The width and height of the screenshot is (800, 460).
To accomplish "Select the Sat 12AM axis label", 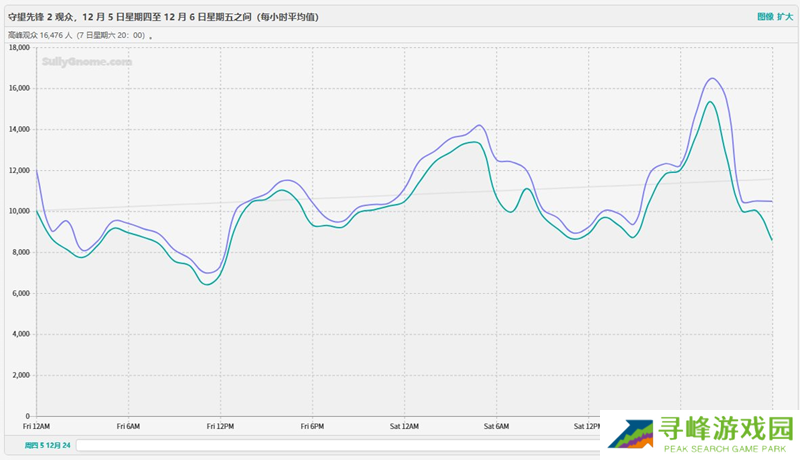I will point(404,425).
